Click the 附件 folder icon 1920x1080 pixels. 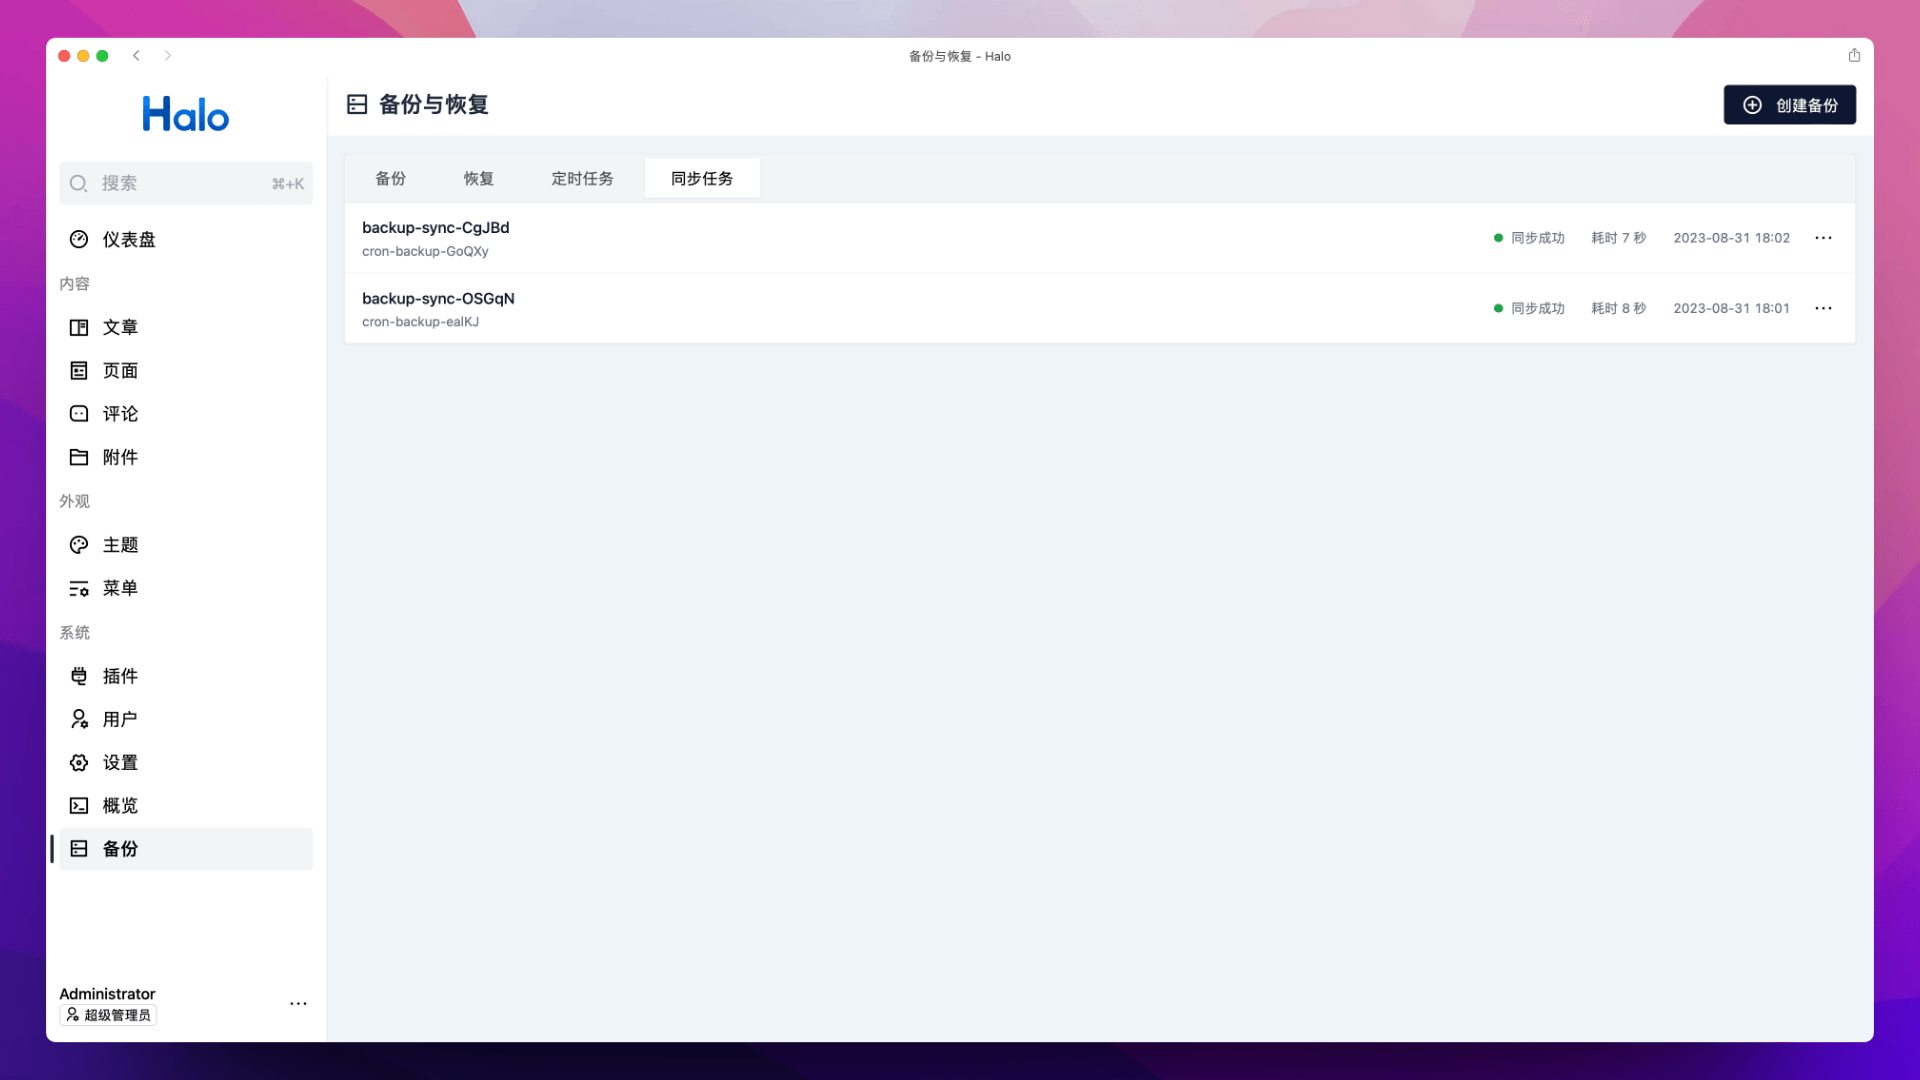tap(79, 457)
